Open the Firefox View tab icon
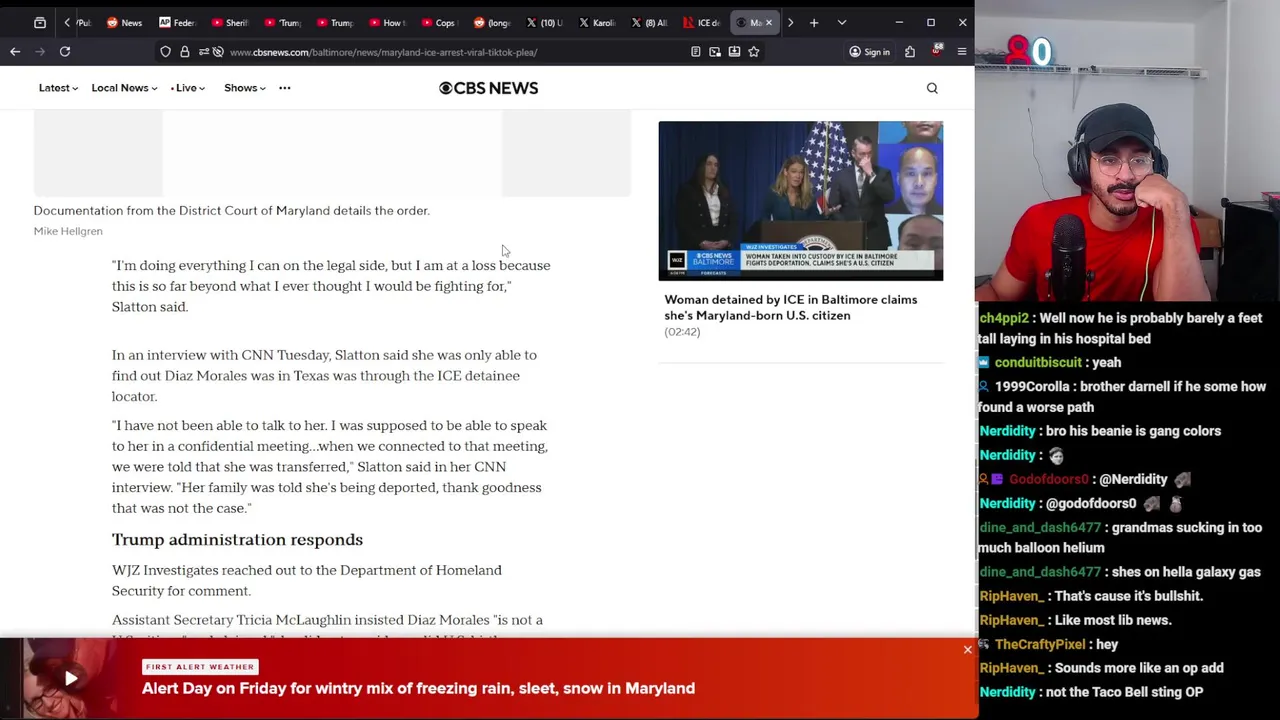 coord(40,22)
